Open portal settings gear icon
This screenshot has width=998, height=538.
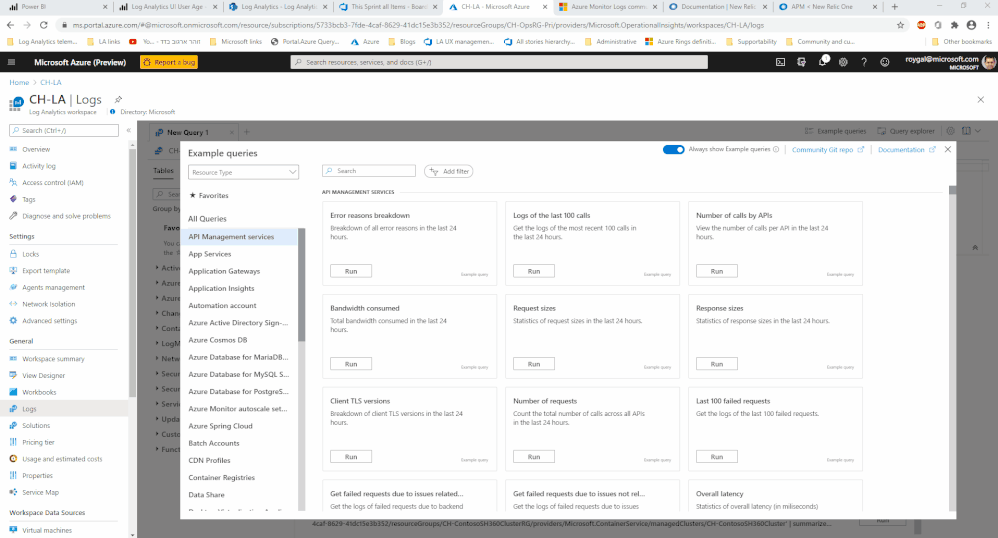[x=843, y=62]
